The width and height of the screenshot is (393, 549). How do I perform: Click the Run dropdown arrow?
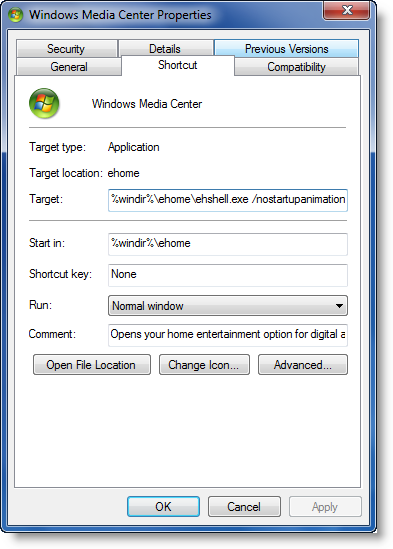pyautogui.click(x=339, y=306)
